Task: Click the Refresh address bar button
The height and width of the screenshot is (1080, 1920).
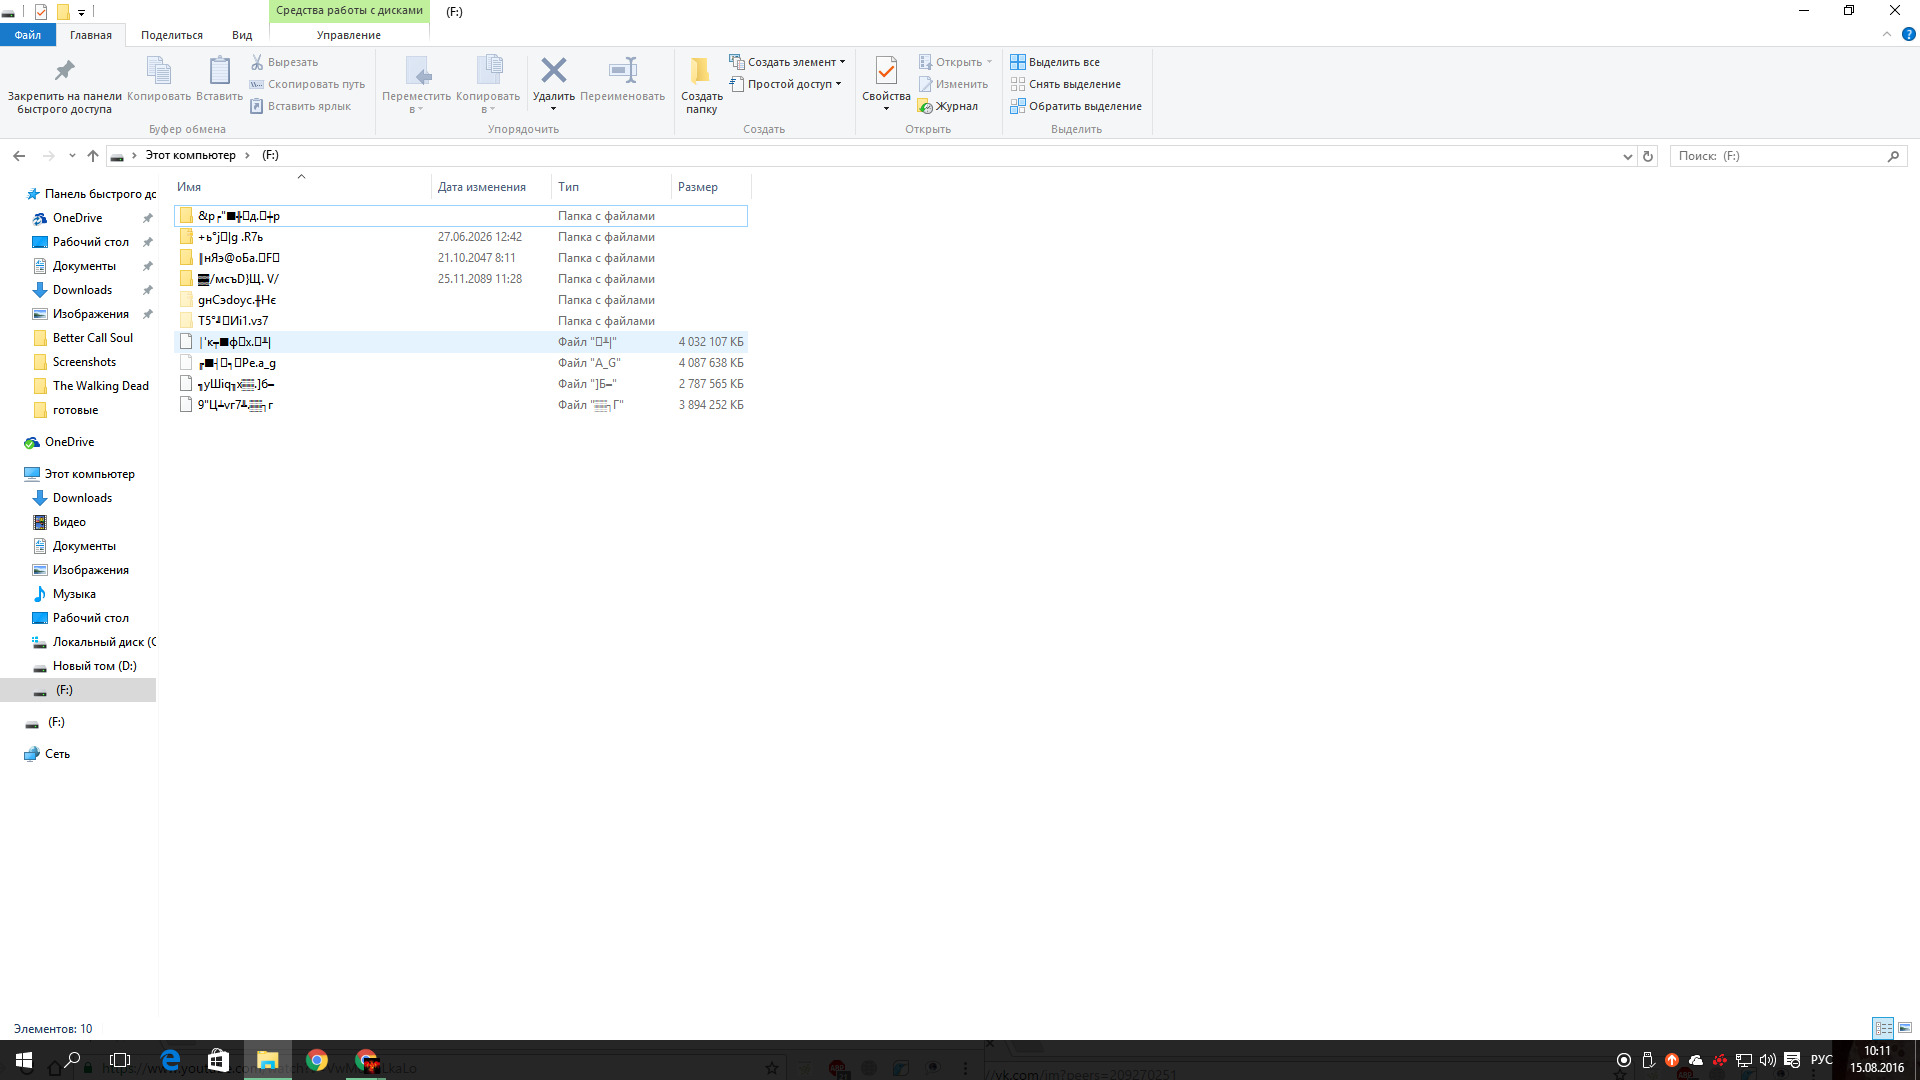Action: tap(1648, 156)
